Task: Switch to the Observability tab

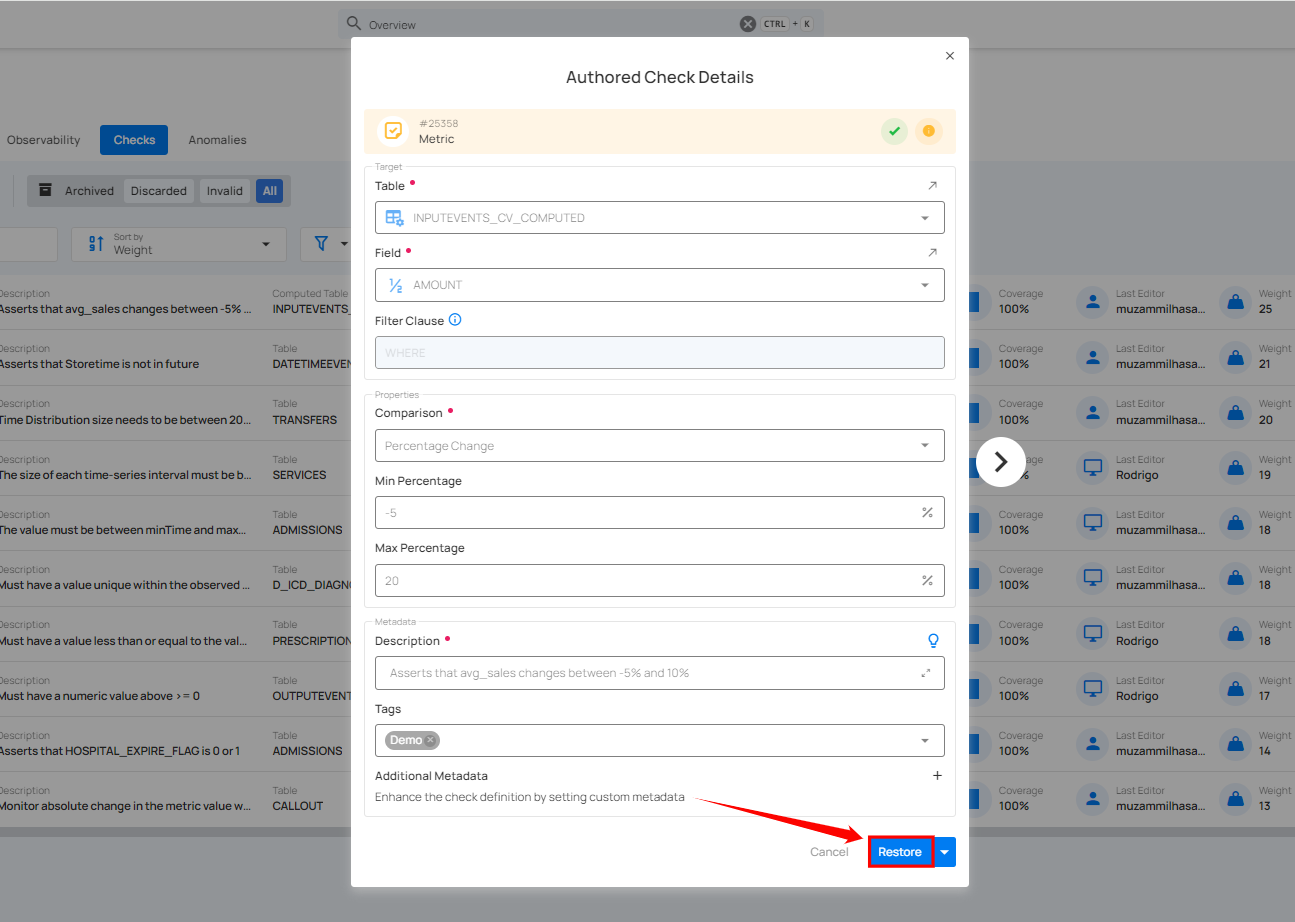Action: [43, 140]
